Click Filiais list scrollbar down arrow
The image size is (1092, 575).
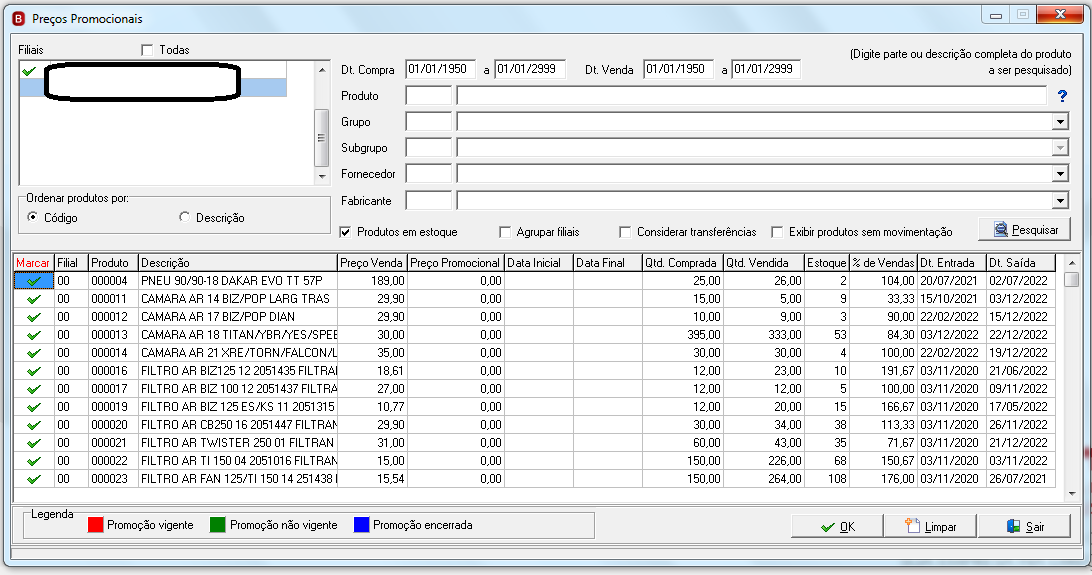(322, 177)
